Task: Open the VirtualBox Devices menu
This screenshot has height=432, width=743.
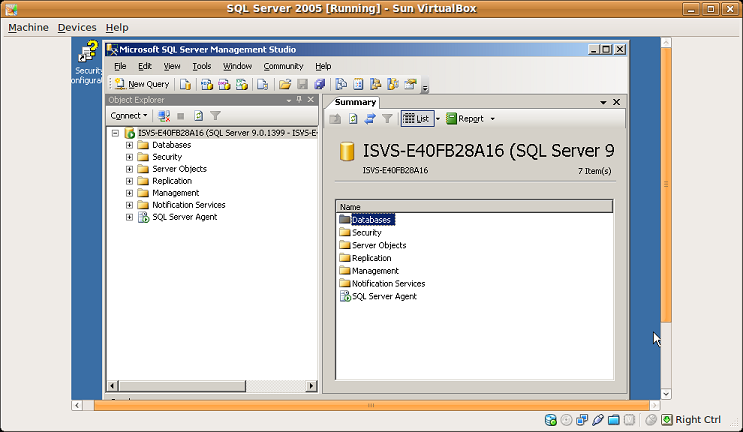Action: coord(77,27)
